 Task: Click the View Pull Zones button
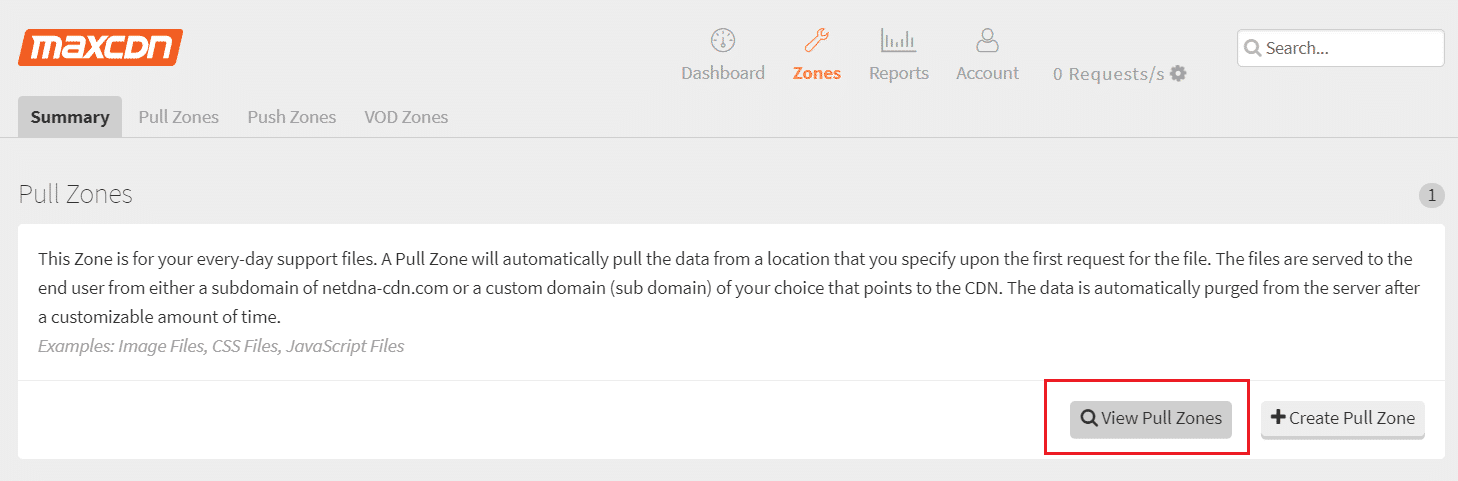pos(1151,419)
